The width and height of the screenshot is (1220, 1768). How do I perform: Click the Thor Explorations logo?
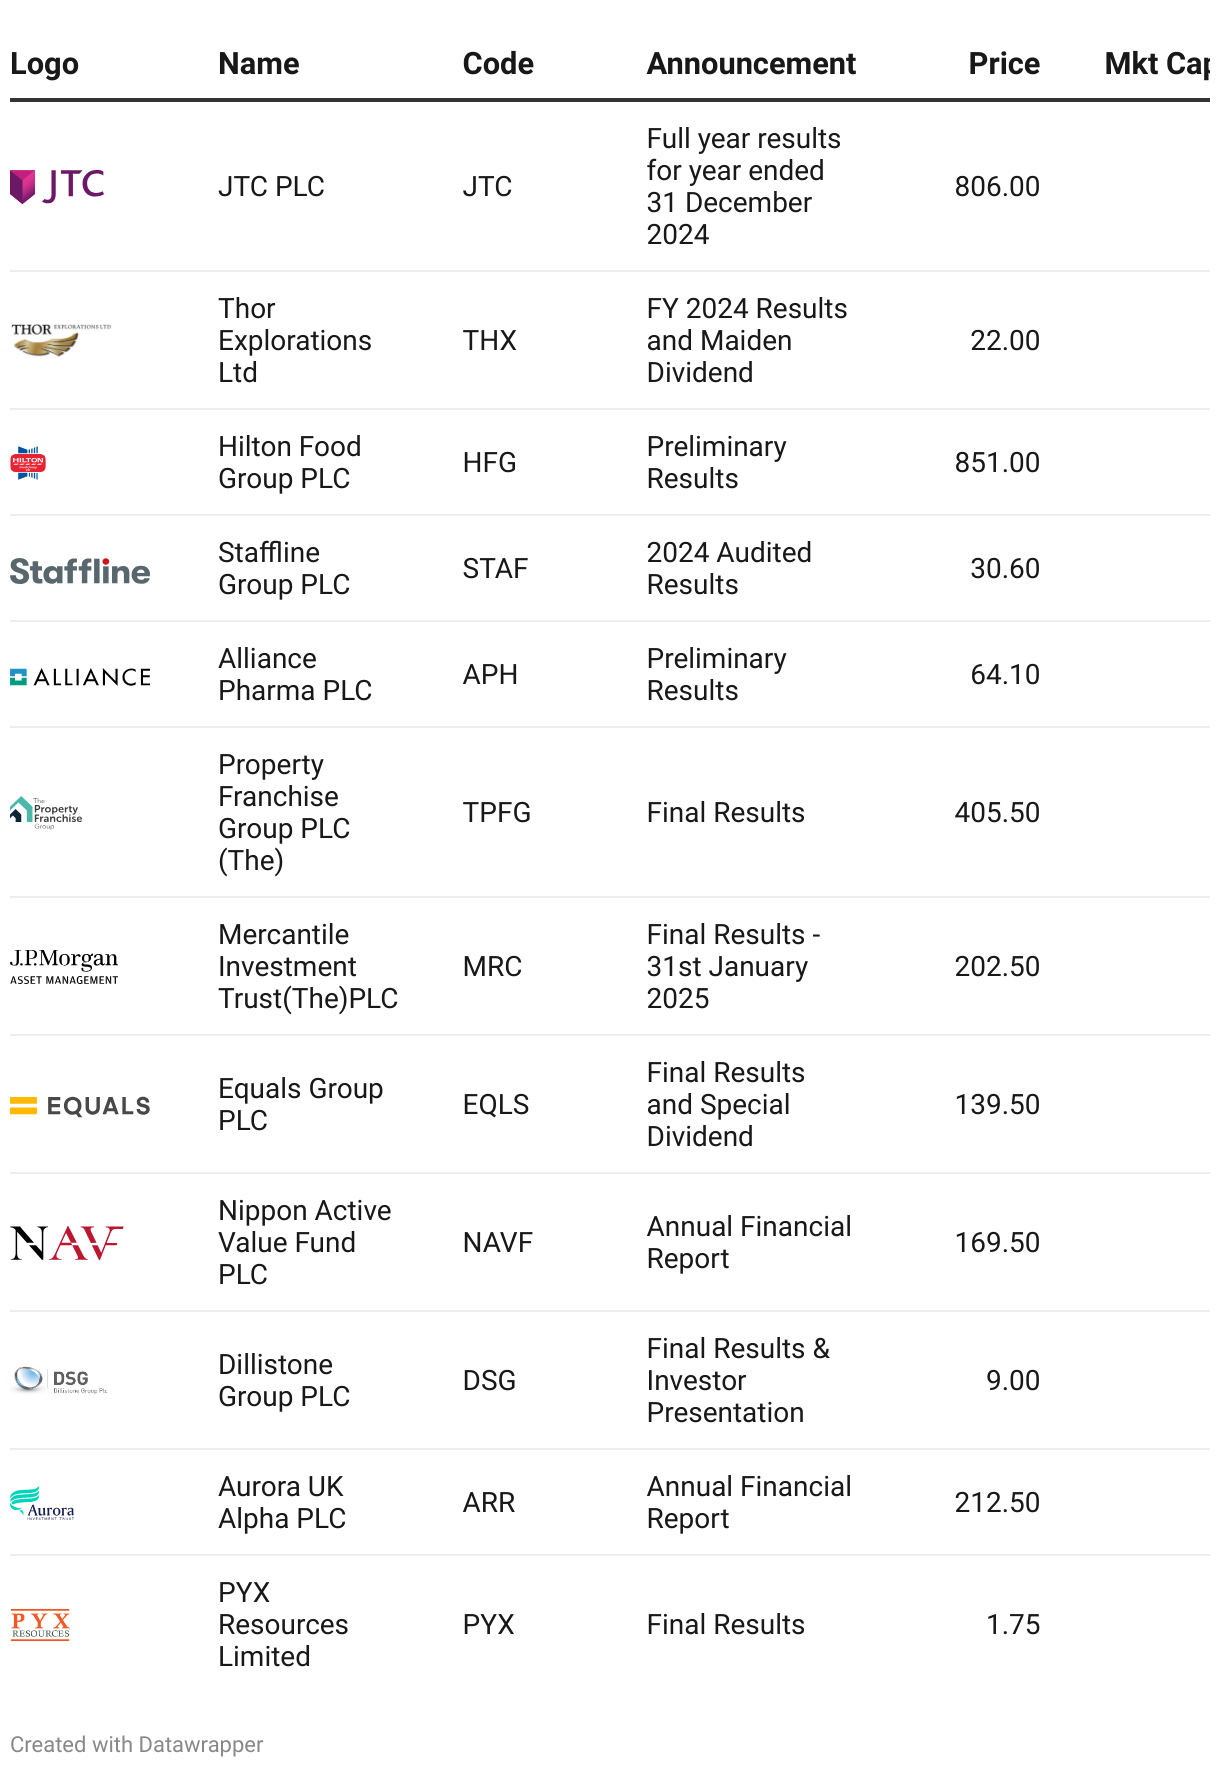60,339
